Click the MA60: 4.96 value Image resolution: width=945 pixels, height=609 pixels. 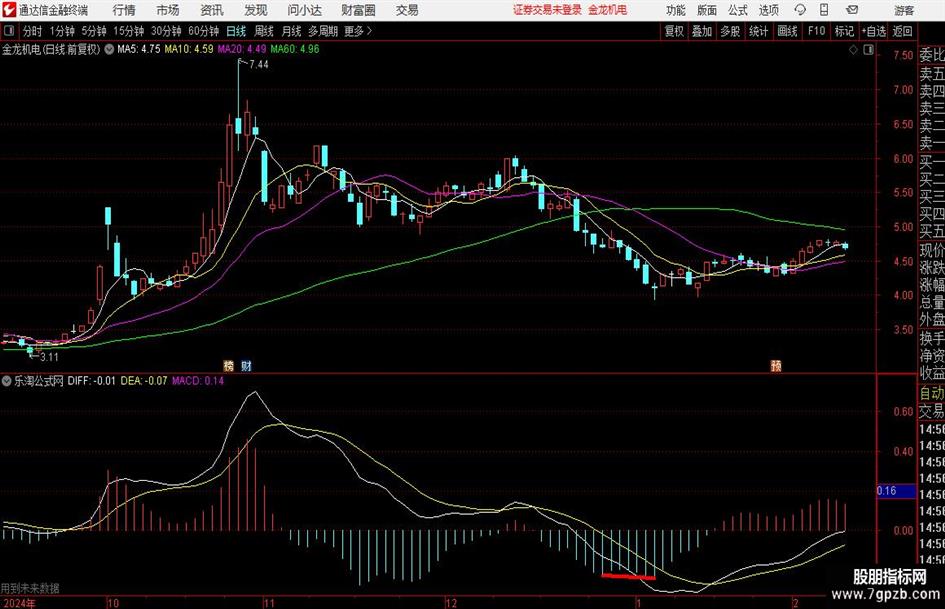(295, 49)
